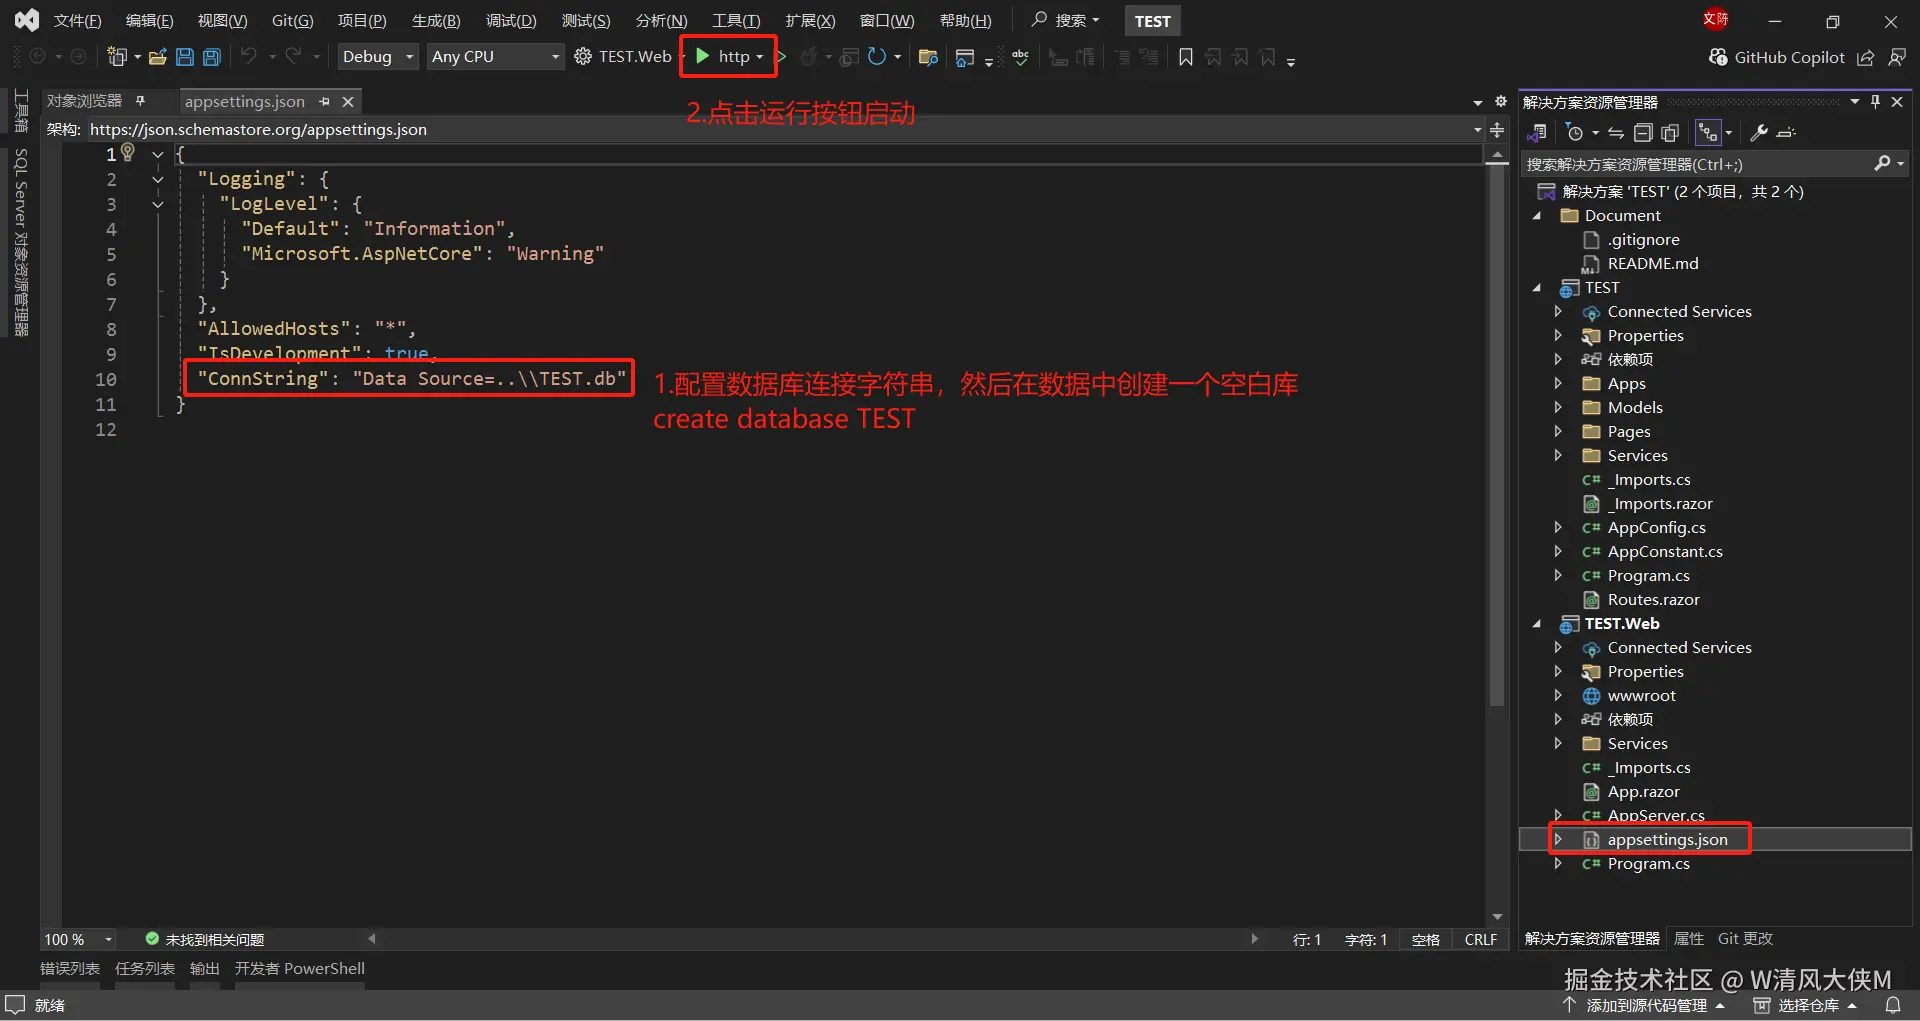
Task: Expand wwwroot folder in TEST.Web
Action: [1558, 696]
